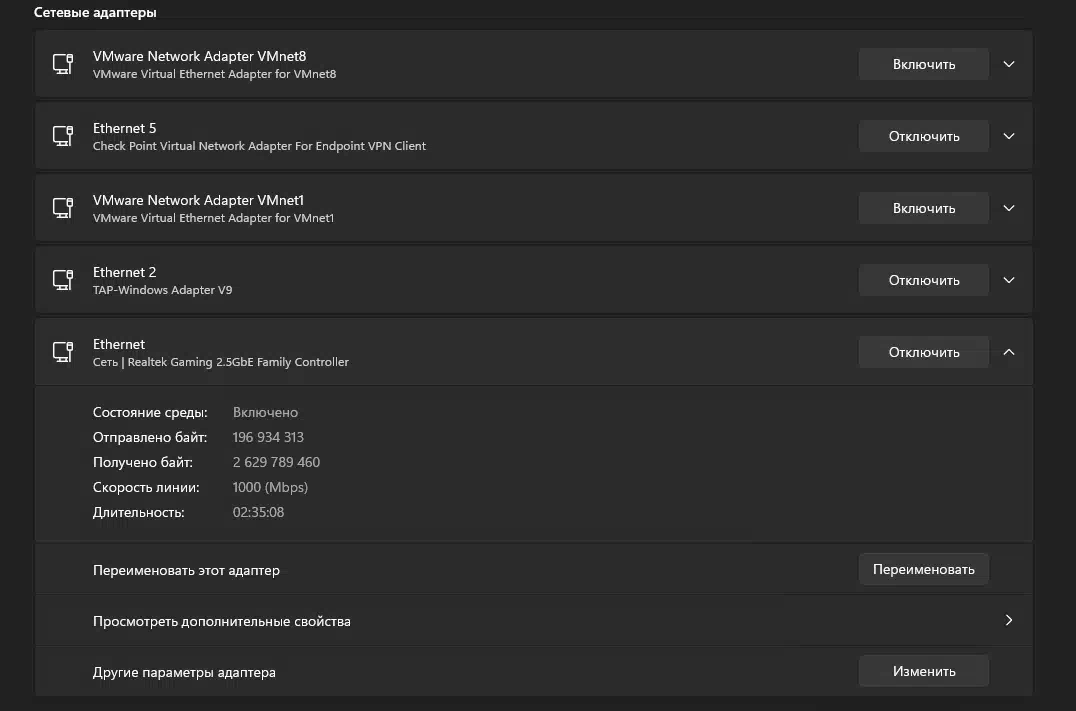
Task: Enable the VMware Network Adapter VMnet8
Action: click(x=924, y=64)
